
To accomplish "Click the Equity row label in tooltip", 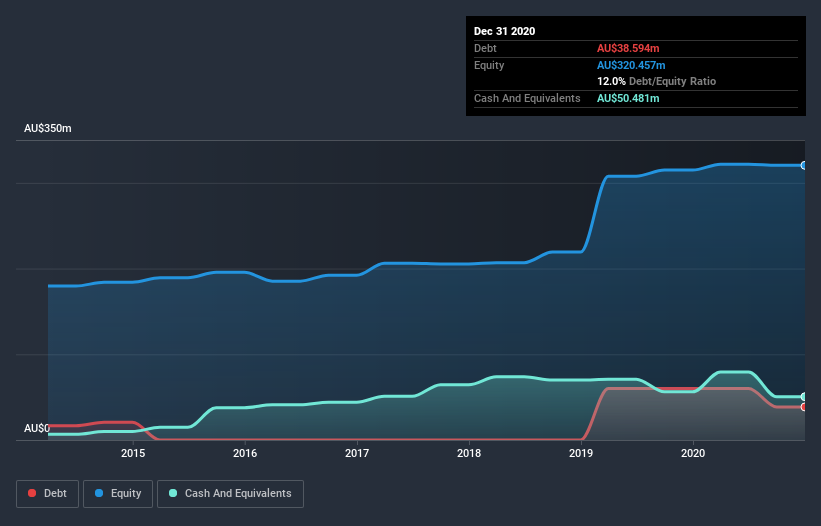I will click(489, 65).
